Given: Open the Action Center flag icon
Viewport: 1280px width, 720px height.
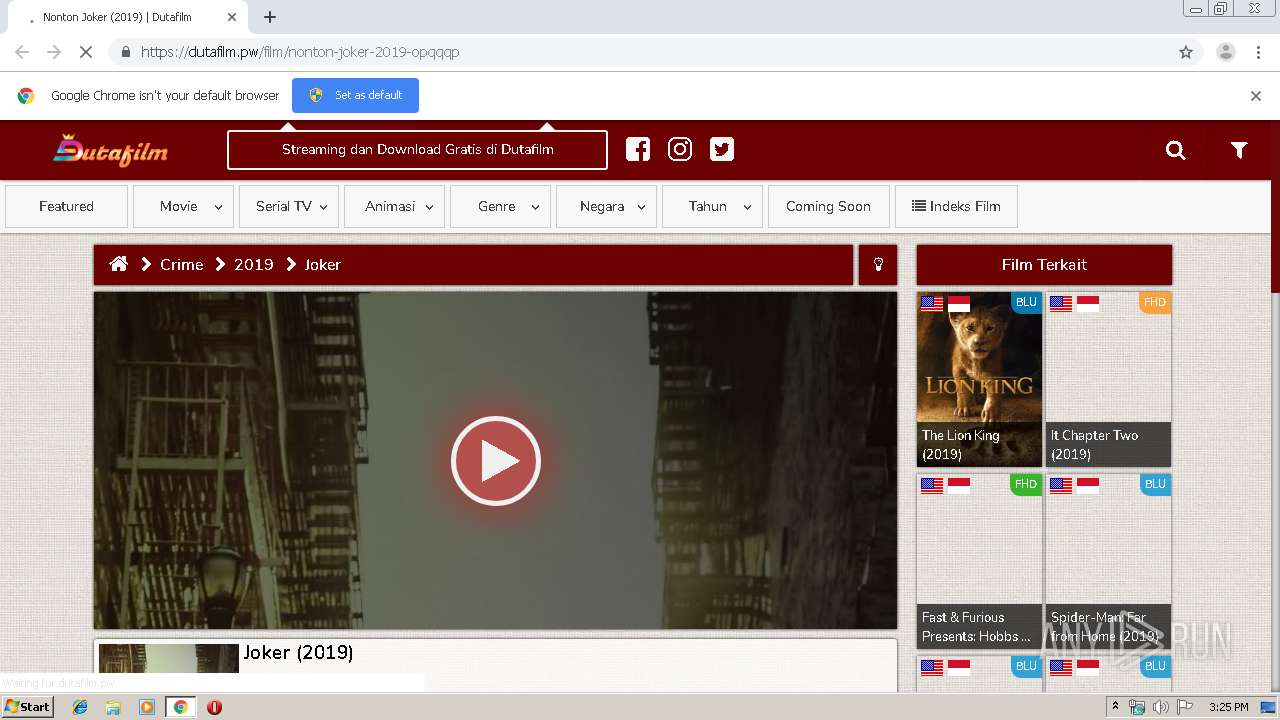Looking at the screenshot, I should point(1184,707).
